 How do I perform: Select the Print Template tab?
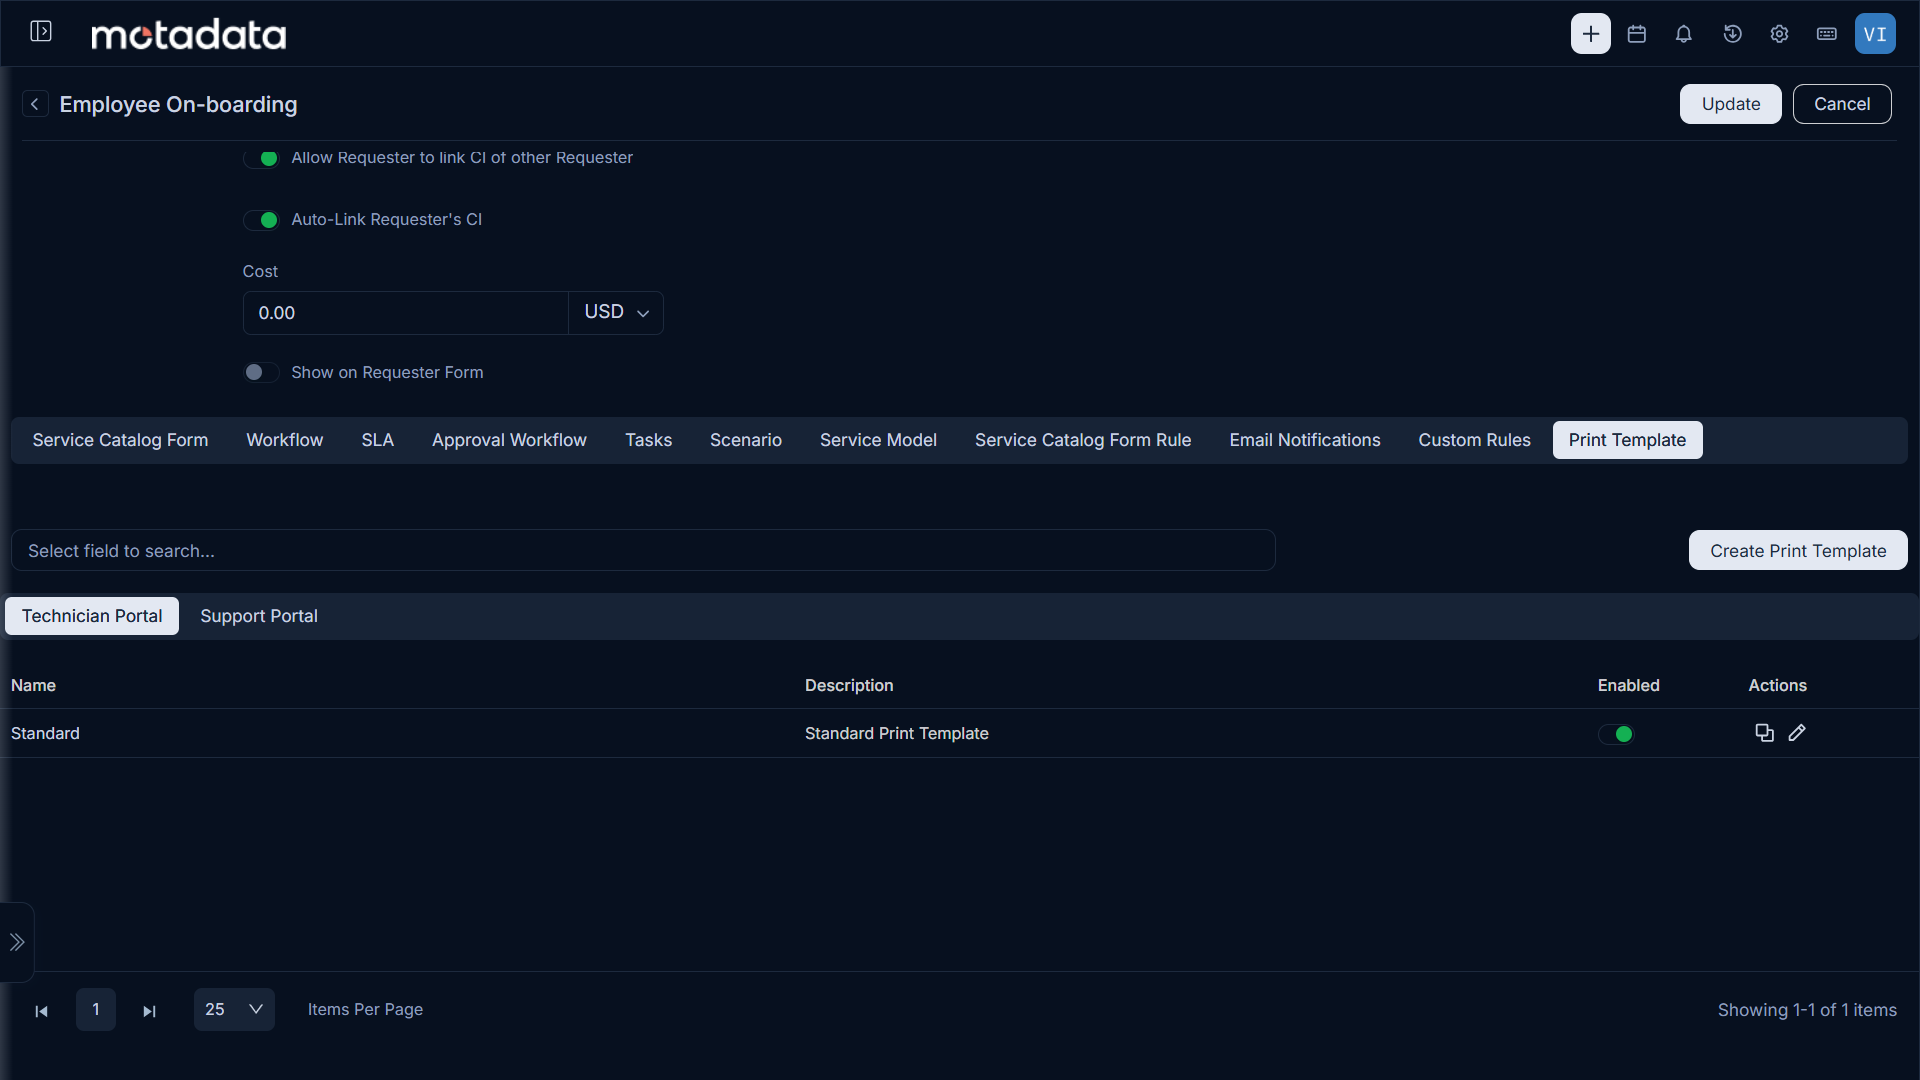pyautogui.click(x=1627, y=440)
